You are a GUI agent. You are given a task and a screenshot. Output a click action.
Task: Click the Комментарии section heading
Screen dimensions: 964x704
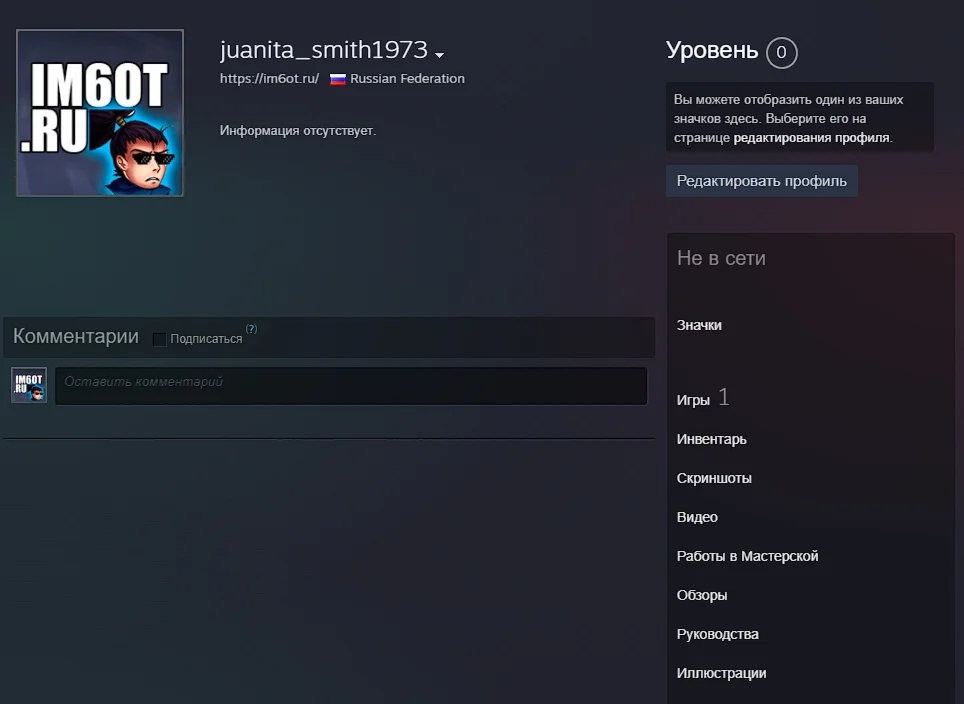click(76, 336)
